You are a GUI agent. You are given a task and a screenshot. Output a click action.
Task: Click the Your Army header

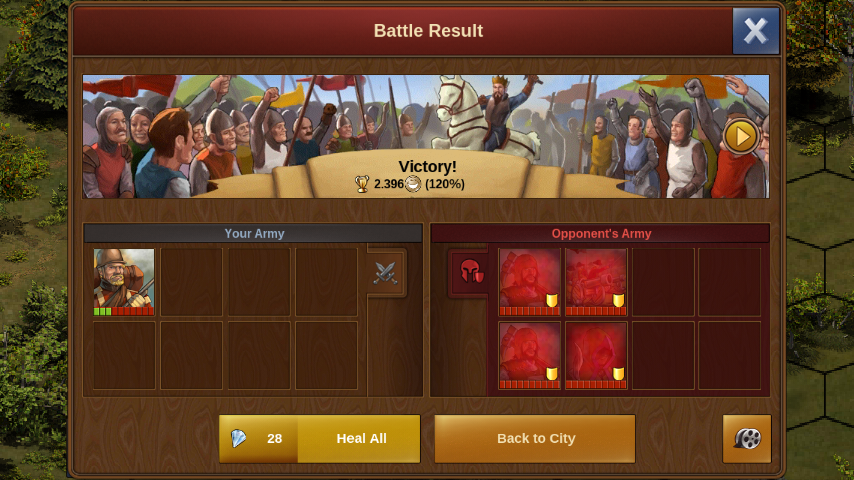[254, 233]
